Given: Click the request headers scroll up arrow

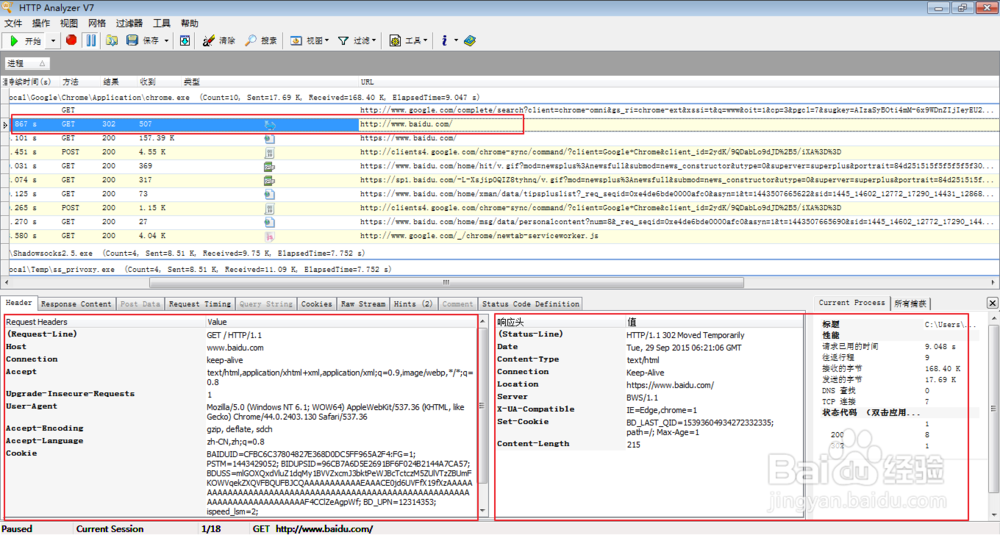Looking at the screenshot, I should click(483, 321).
